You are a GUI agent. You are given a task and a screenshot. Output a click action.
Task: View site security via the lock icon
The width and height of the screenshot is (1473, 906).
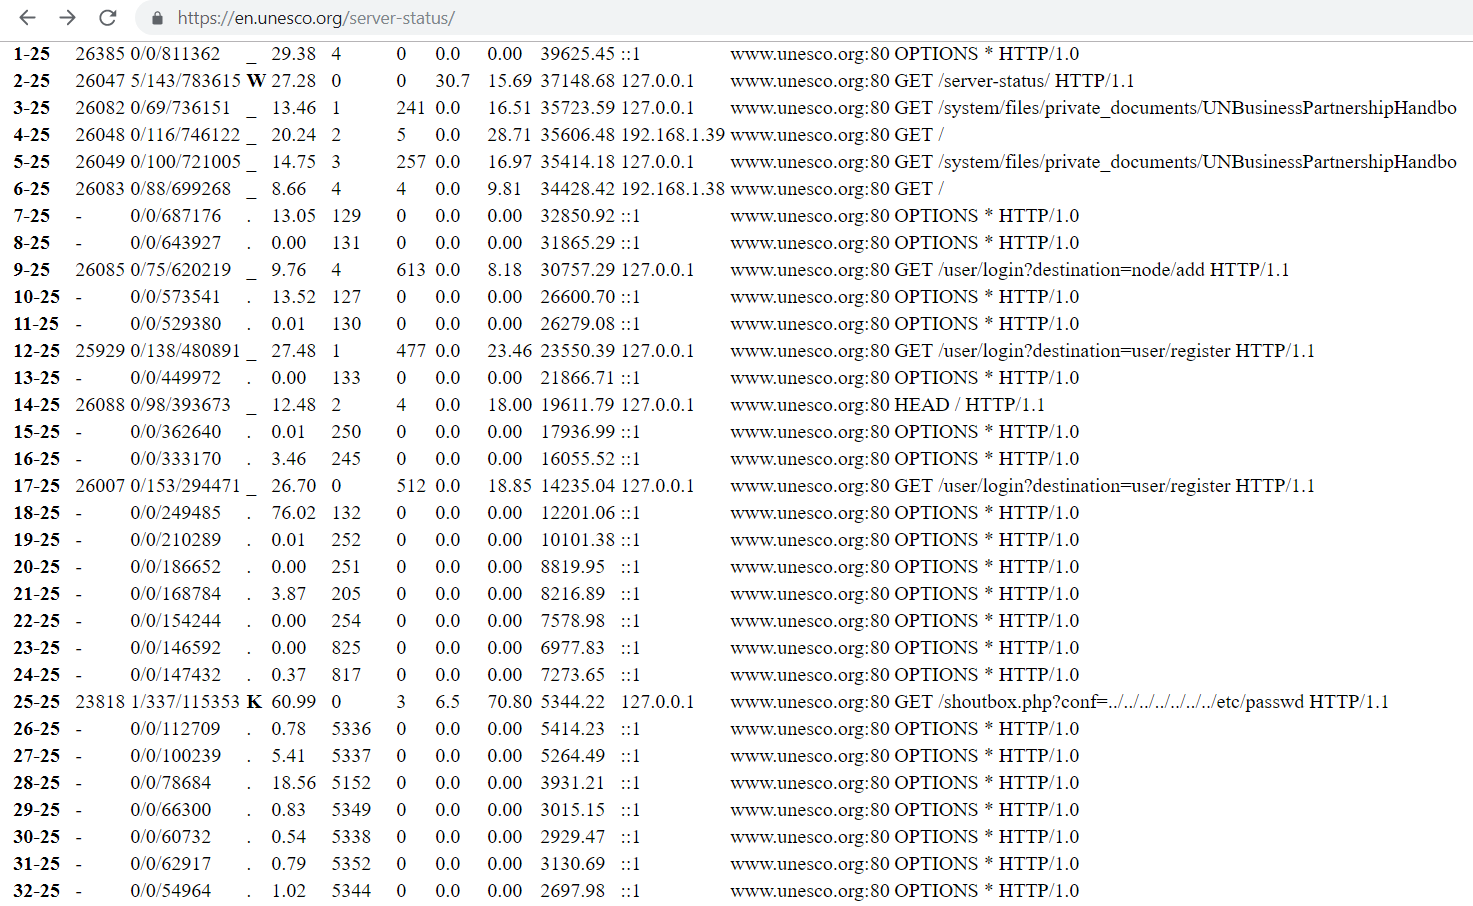tap(157, 18)
